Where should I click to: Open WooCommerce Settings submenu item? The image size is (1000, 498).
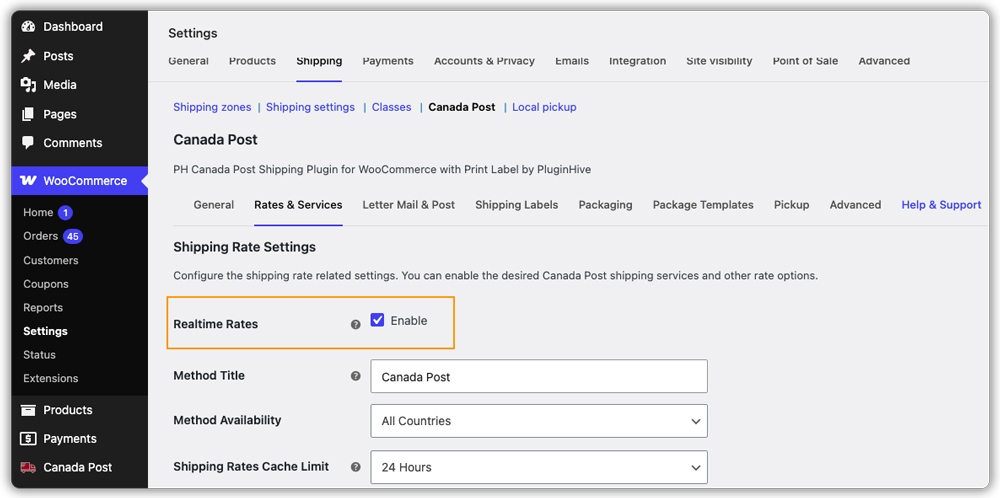coord(45,331)
